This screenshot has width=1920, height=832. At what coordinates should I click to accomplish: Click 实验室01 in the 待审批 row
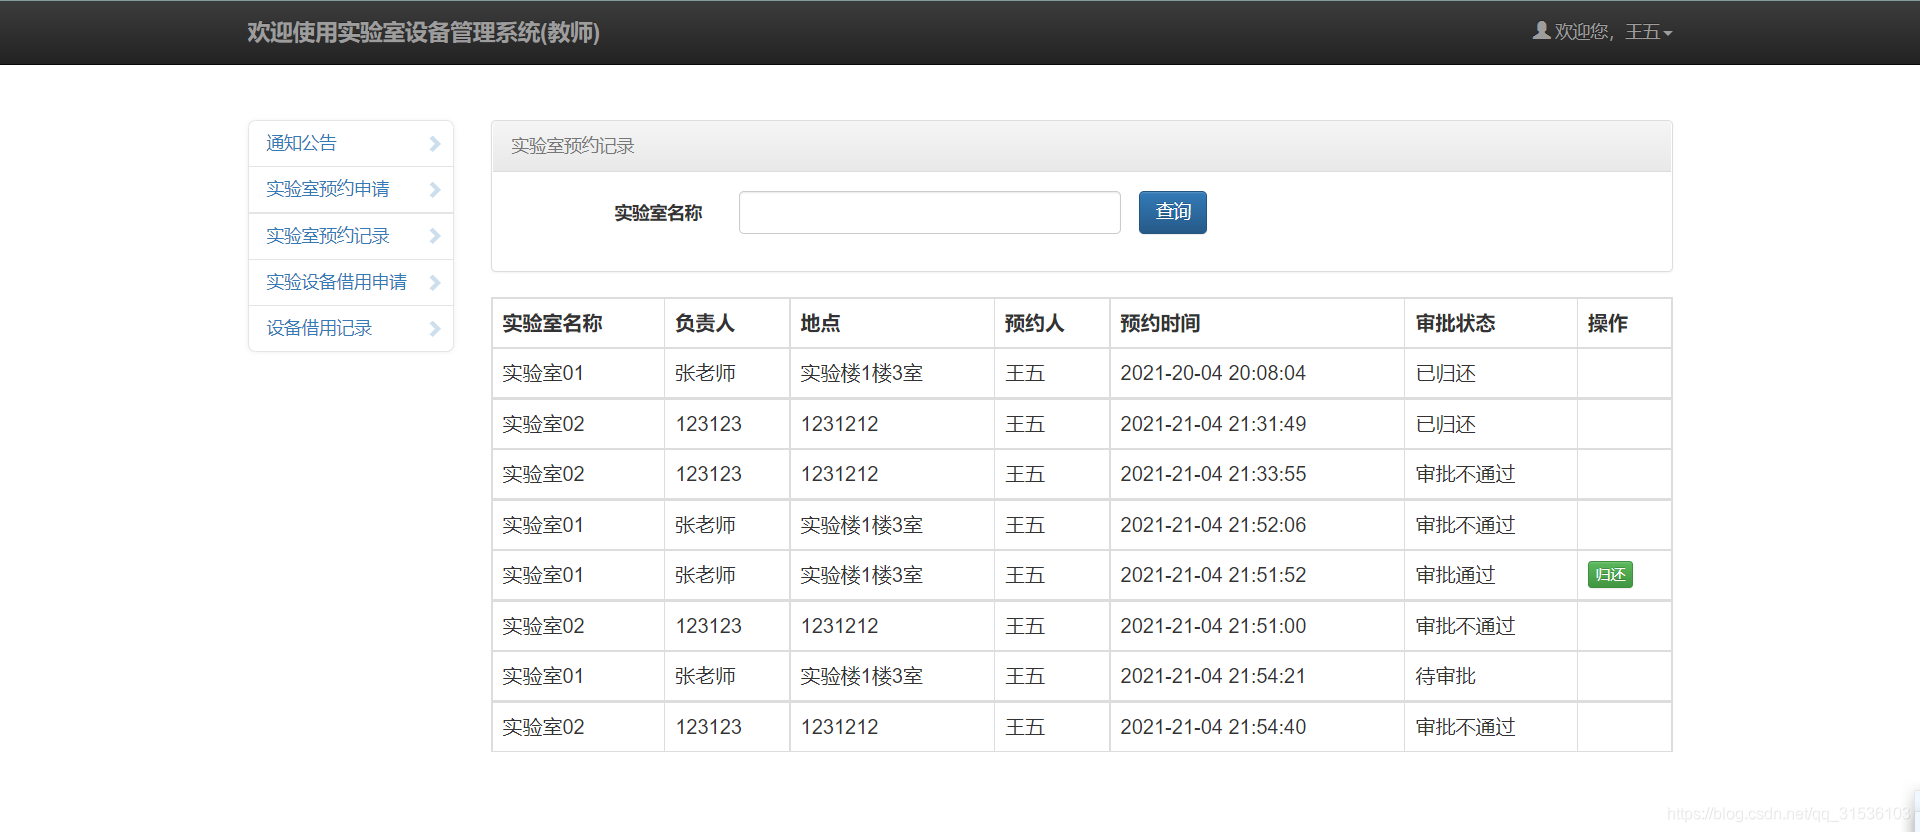coord(543,676)
